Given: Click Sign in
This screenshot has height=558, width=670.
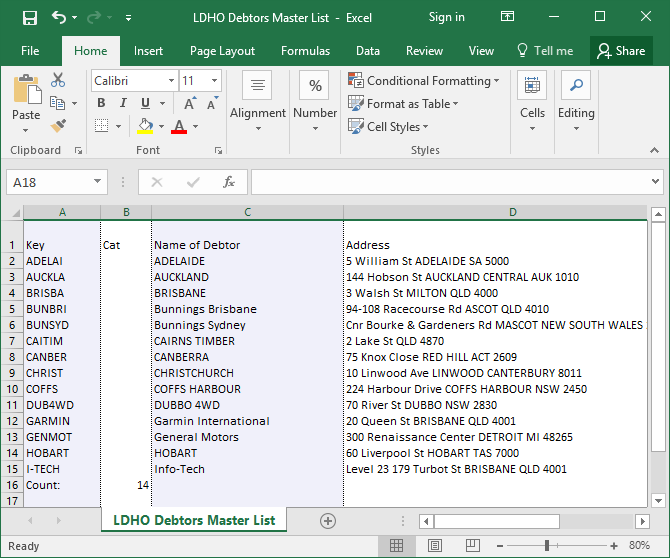Looking at the screenshot, I should pos(447,17).
